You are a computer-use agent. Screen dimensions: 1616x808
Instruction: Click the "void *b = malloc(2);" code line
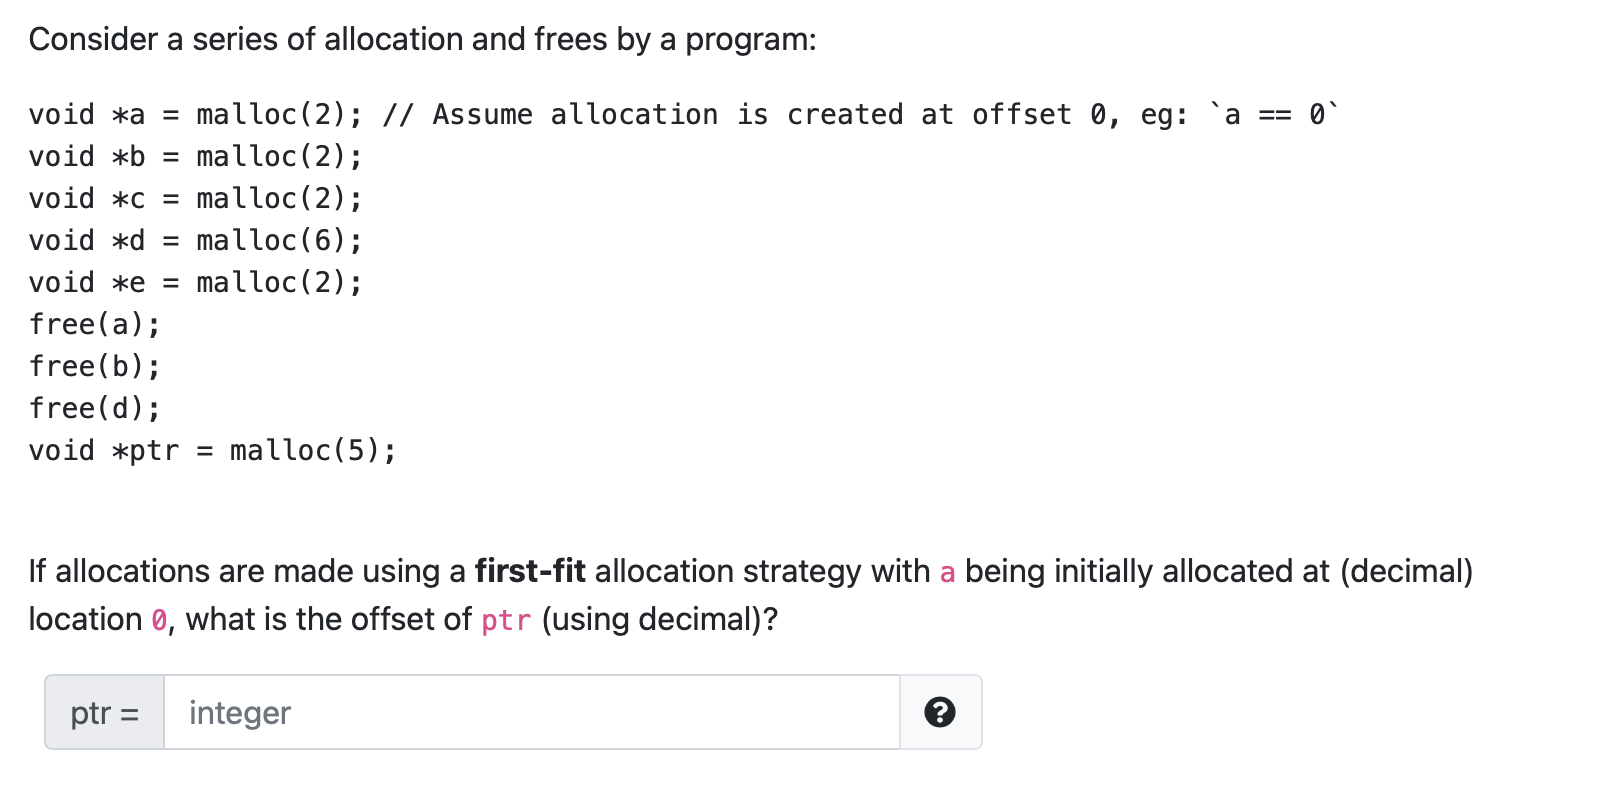click(195, 157)
